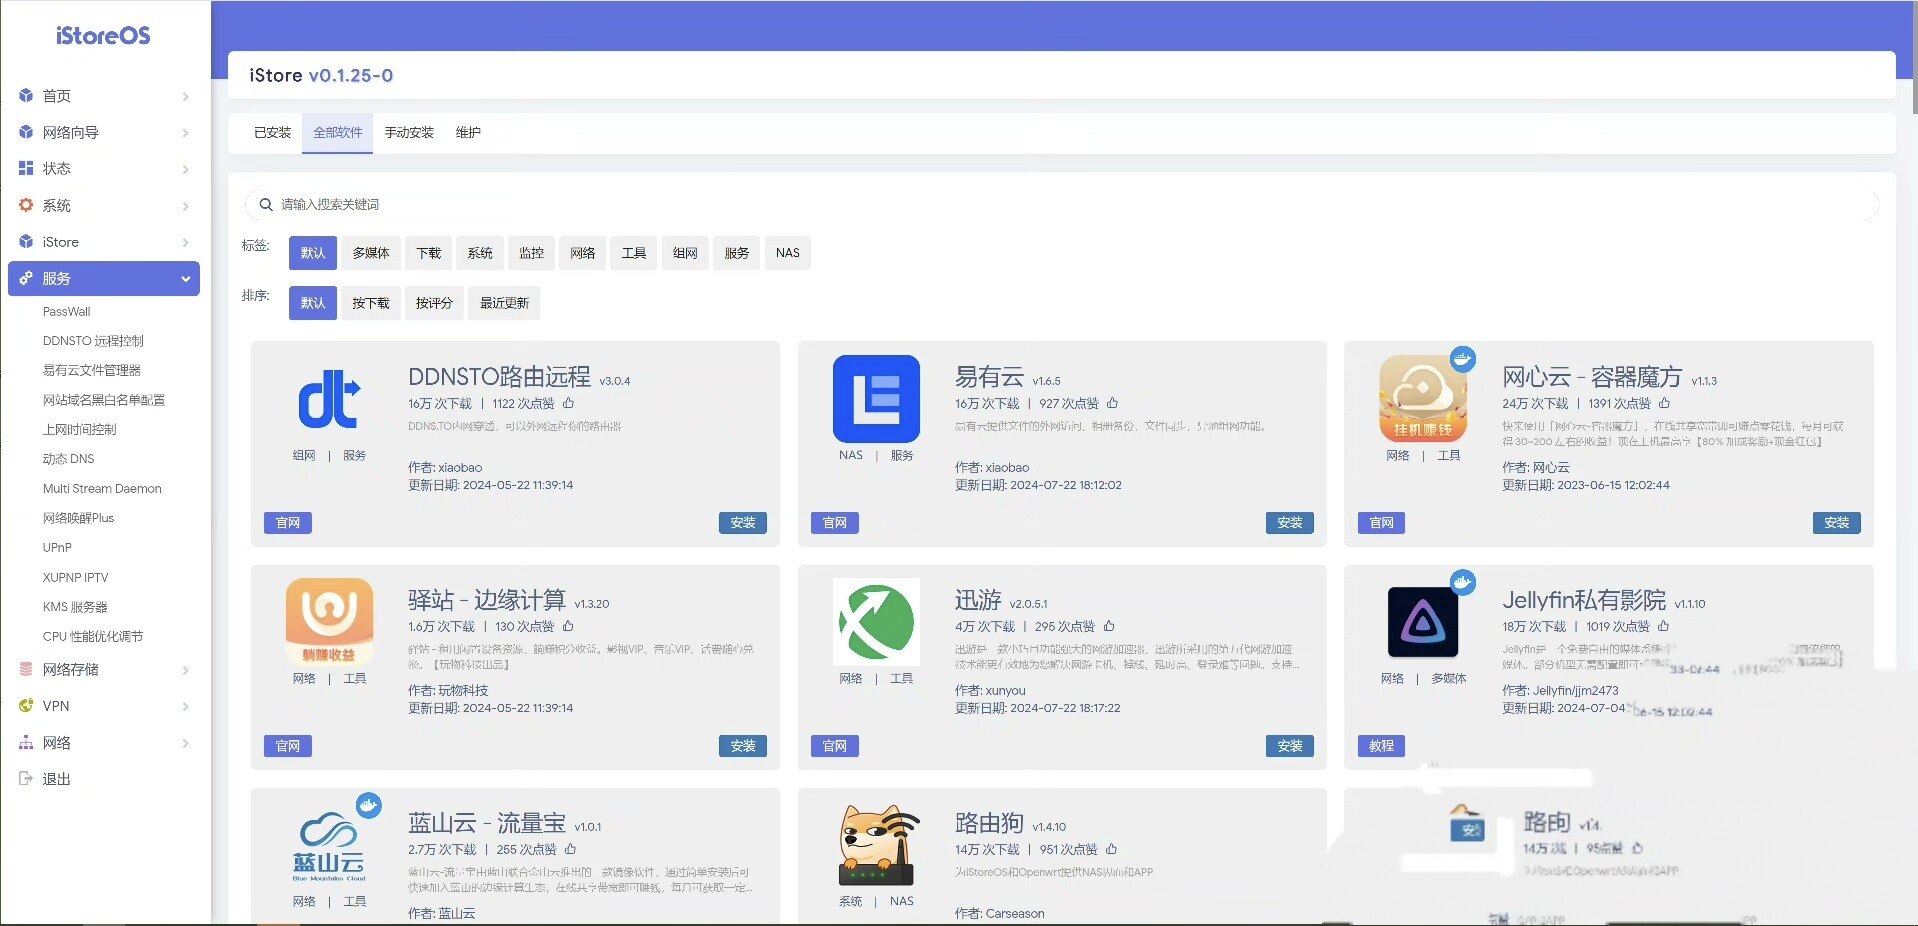The width and height of the screenshot is (1918, 926).
Task: Click the 首页 cube icon in the sidebar
Action: click(x=26, y=96)
